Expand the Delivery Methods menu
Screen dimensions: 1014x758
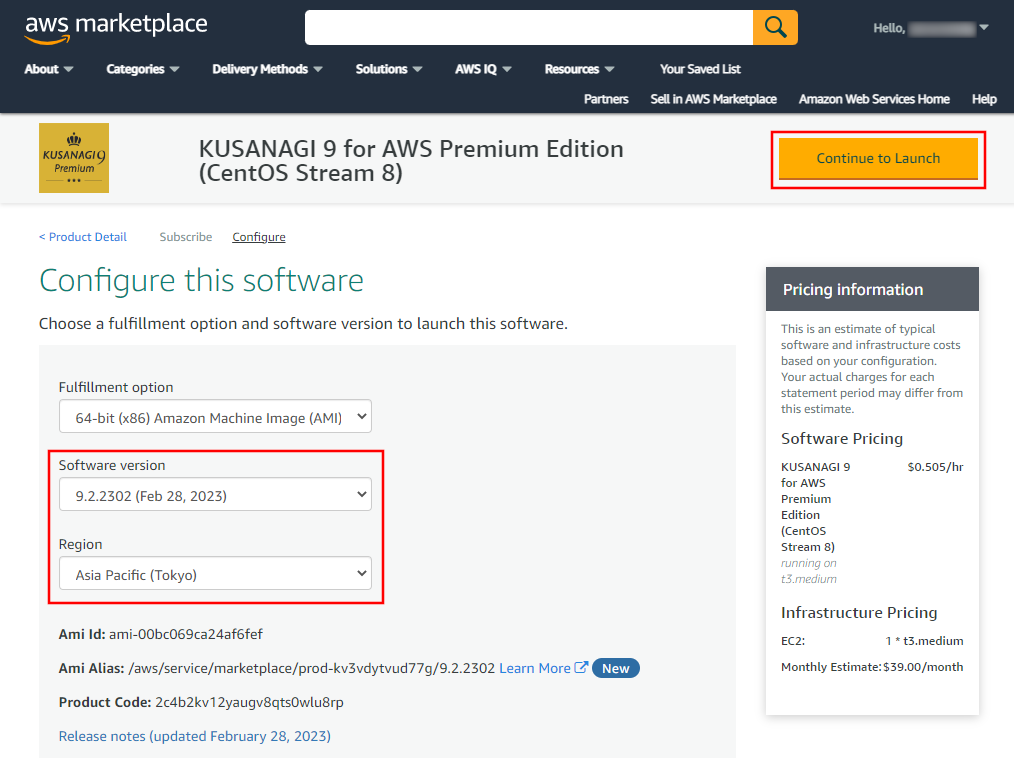click(267, 69)
